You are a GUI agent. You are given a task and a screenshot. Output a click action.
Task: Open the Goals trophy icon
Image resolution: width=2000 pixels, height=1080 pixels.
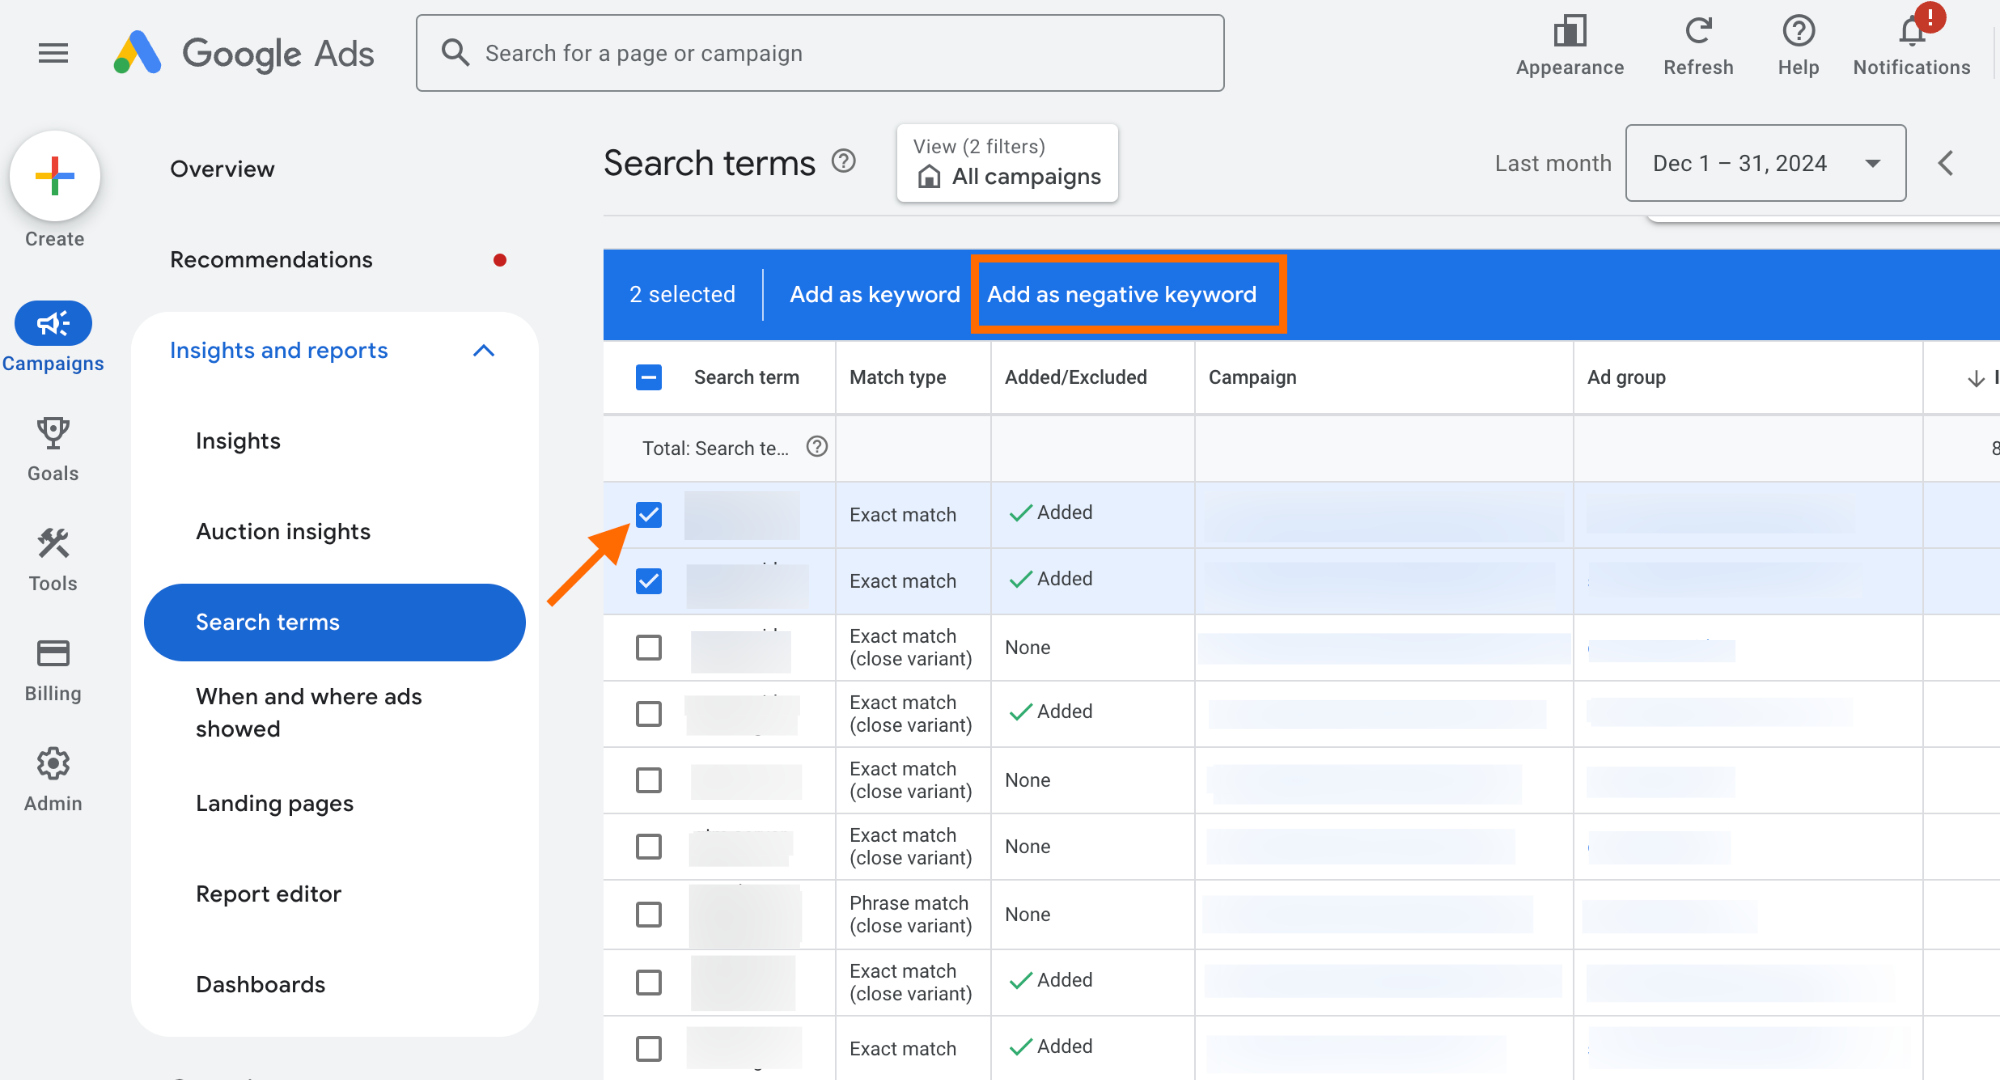point(53,433)
